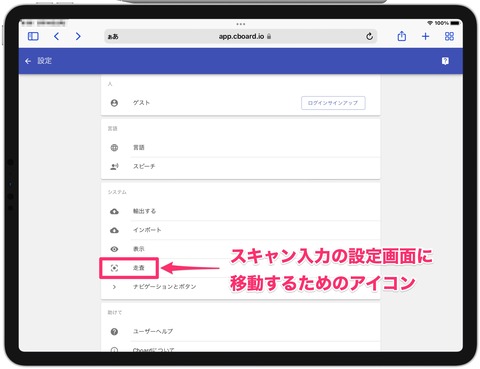
Task: Click the インポート cloud icon
Action: click(x=114, y=230)
